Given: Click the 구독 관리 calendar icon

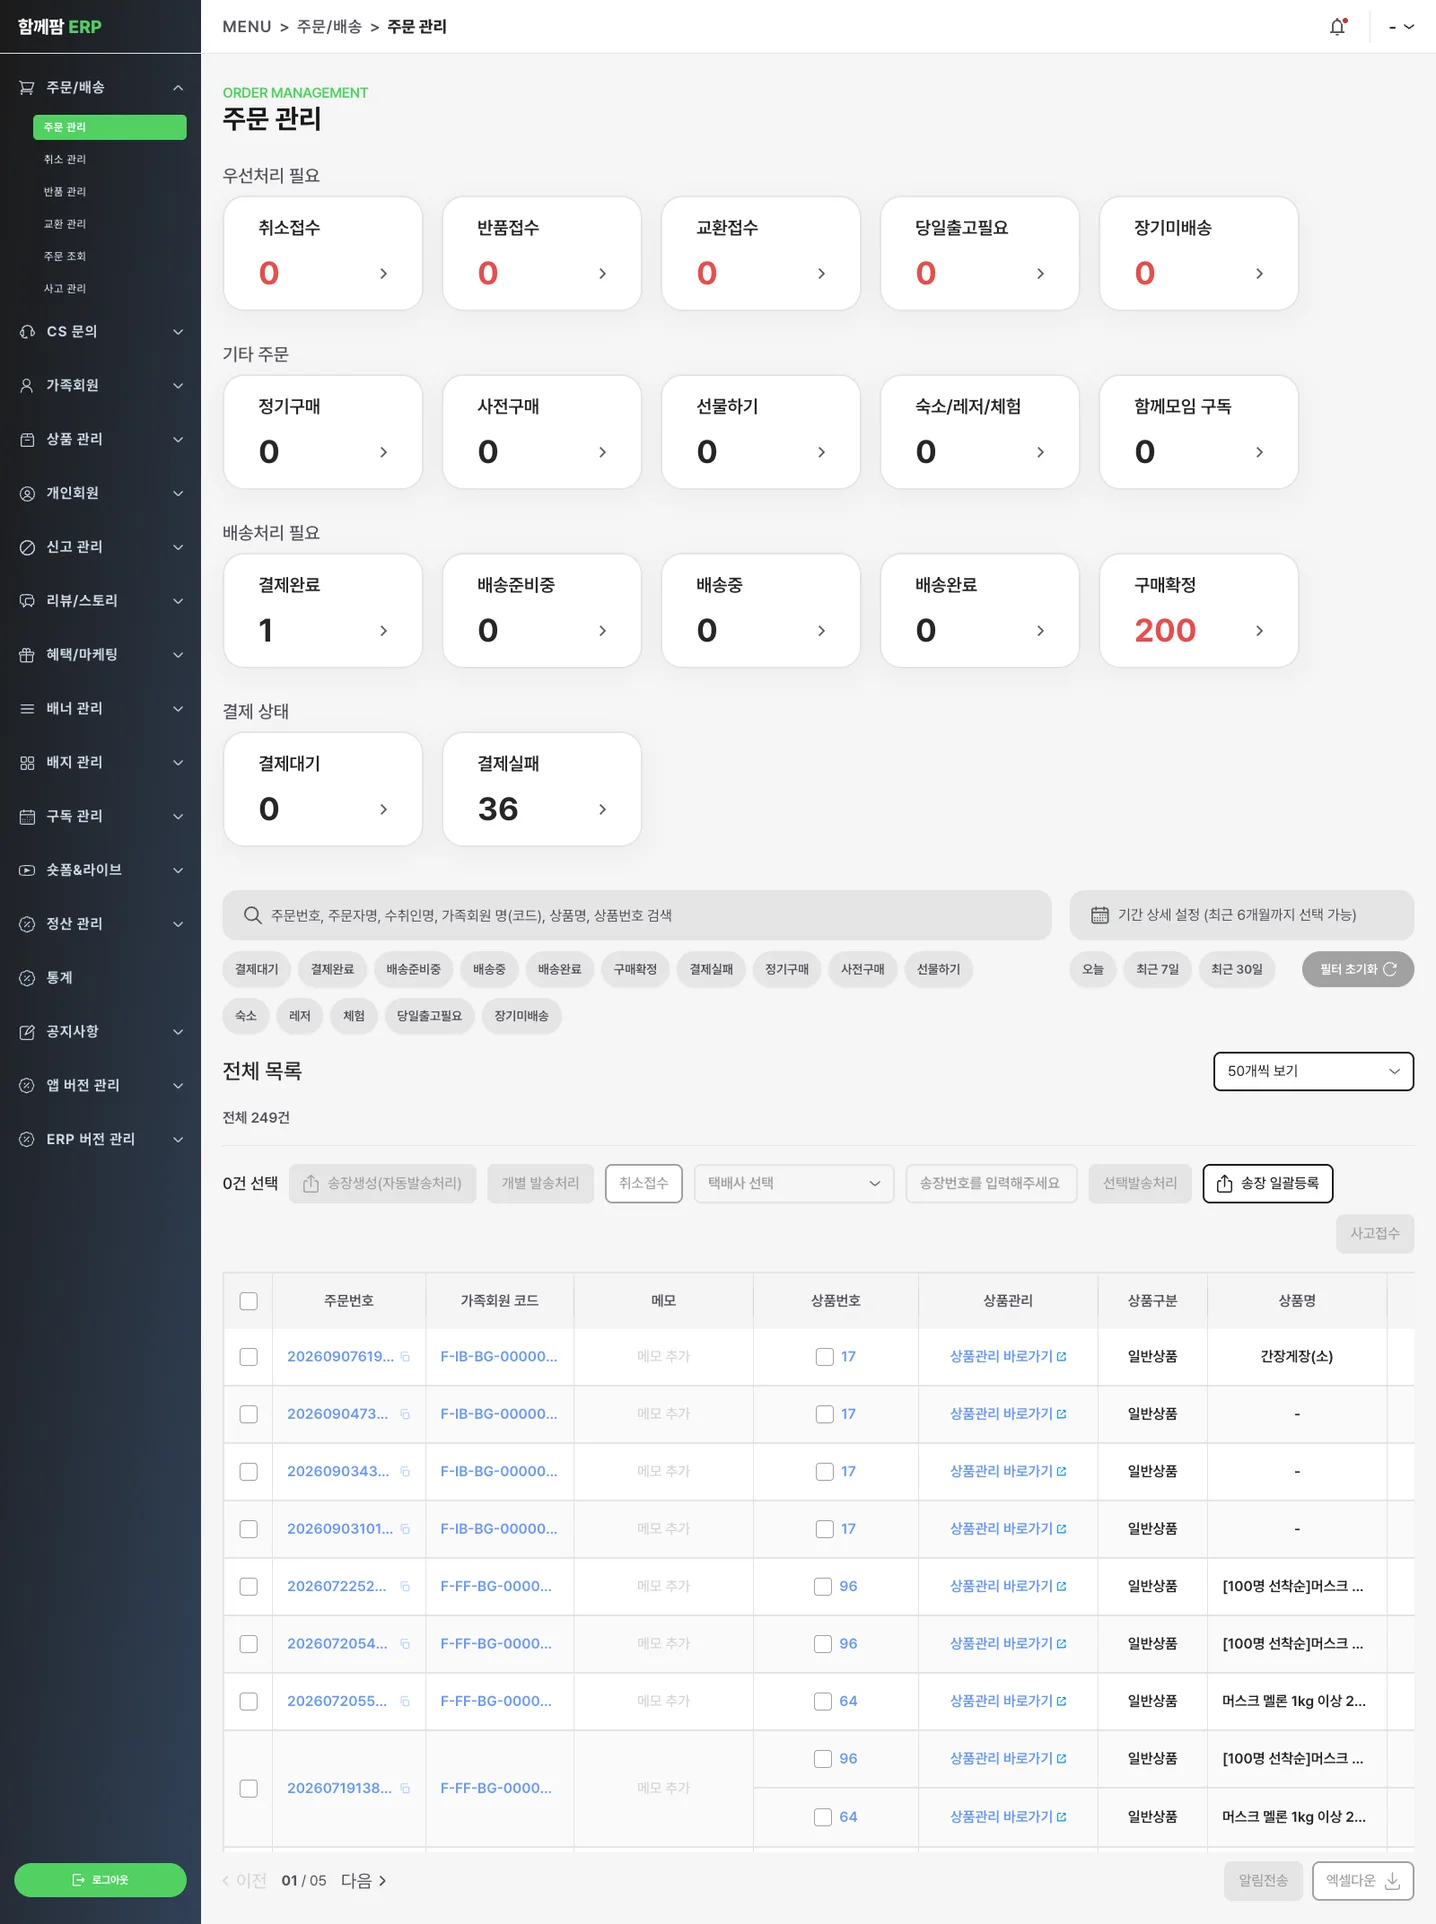Looking at the screenshot, I should (27, 817).
